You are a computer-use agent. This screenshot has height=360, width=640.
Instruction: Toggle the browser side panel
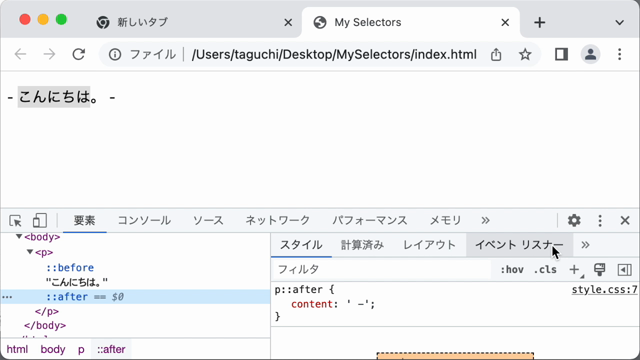561,54
